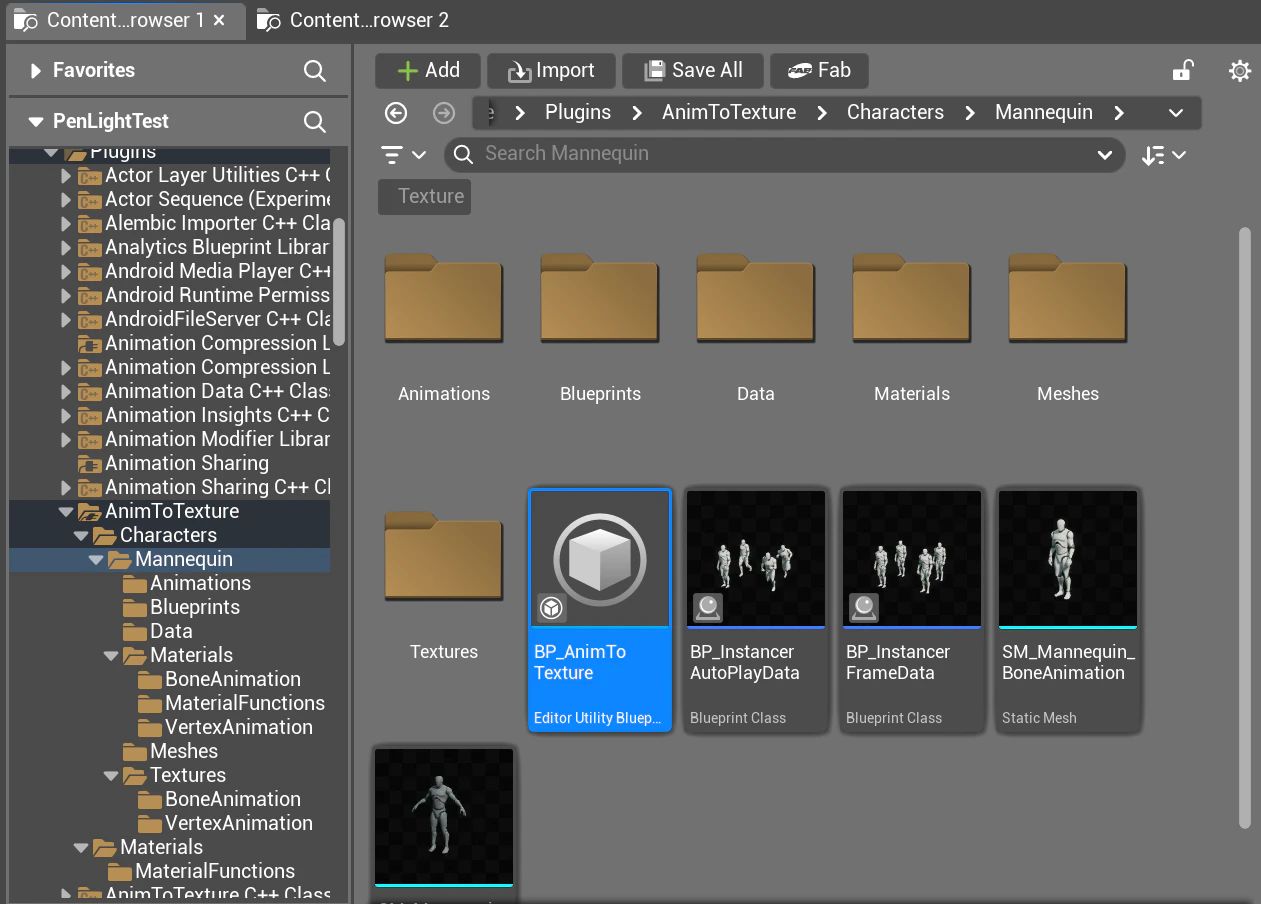
Task: Expand Android Media Player C++ node
Action: point(66,271)
